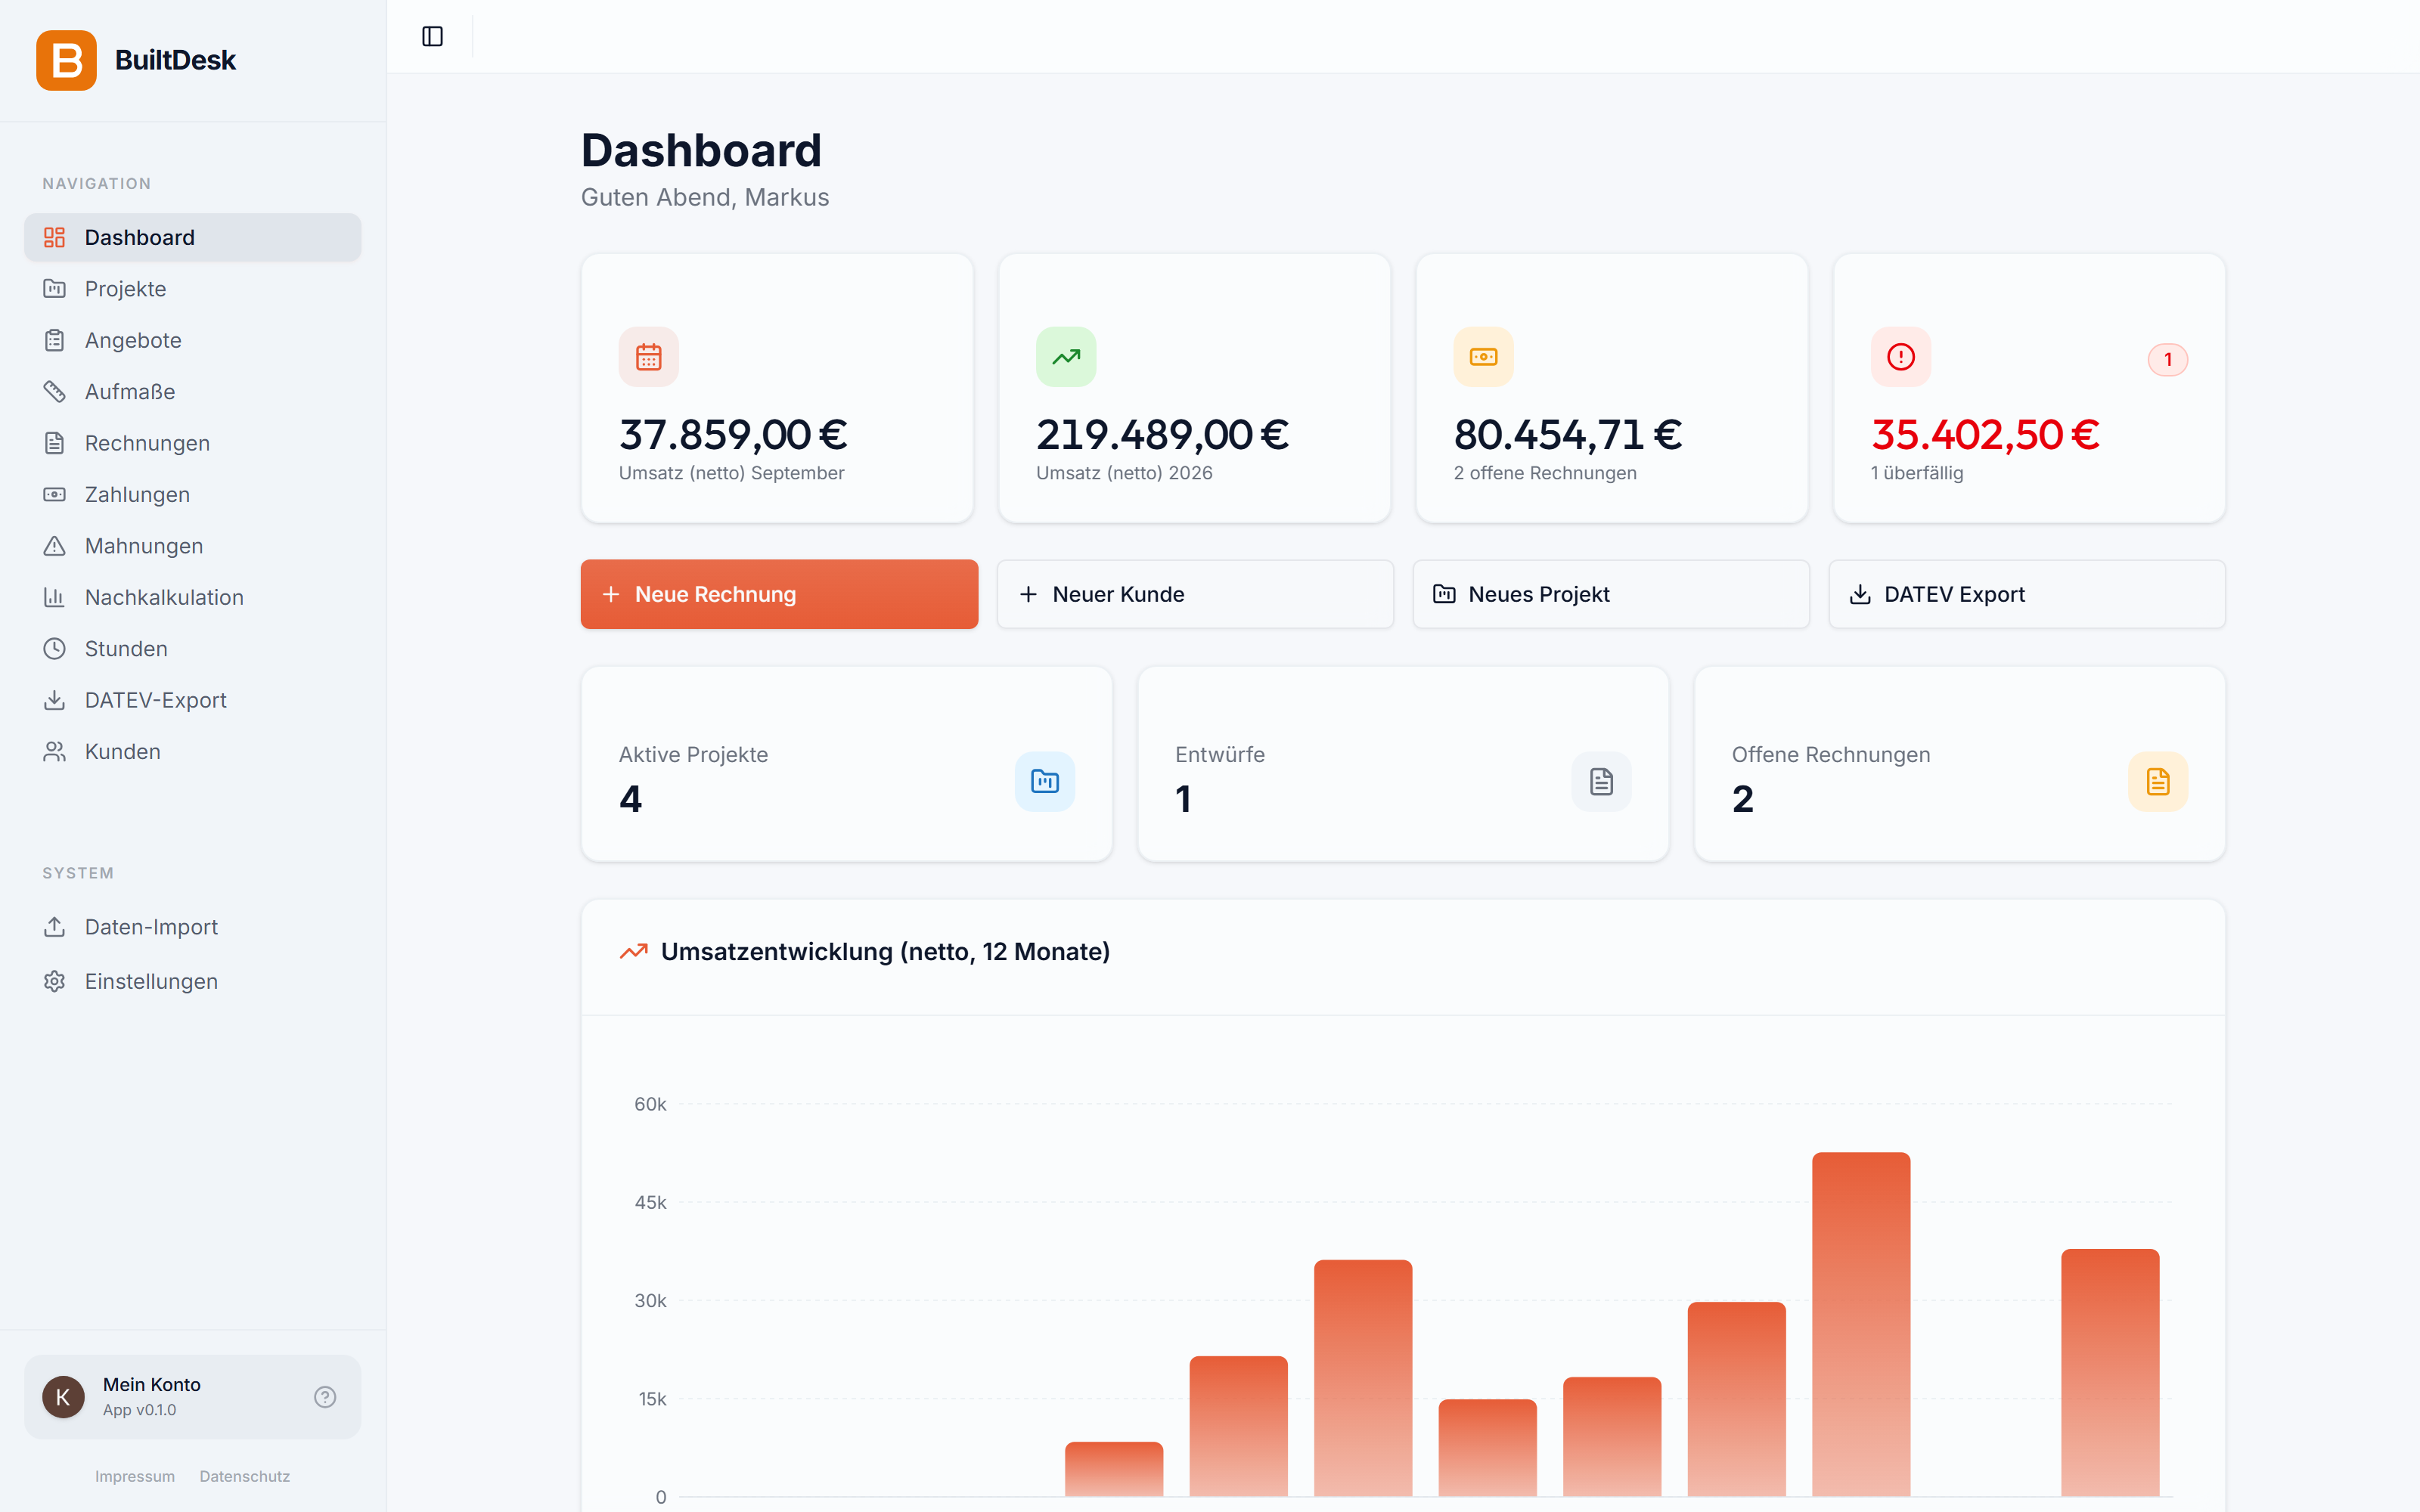Open Nachkalkulation page
The width and height of the screenshot is (2420, 1512).
(x=192, y=598)
